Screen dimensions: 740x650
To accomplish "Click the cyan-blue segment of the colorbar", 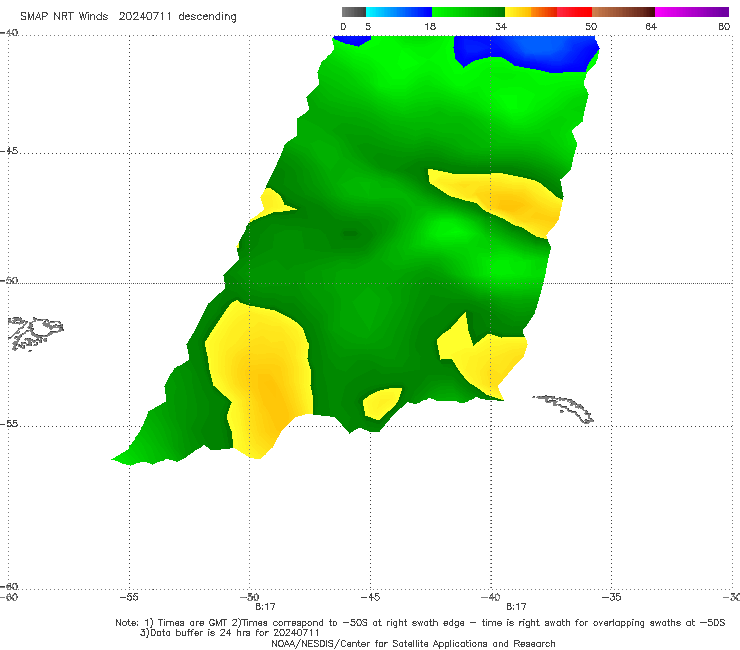I will point(399,12).
